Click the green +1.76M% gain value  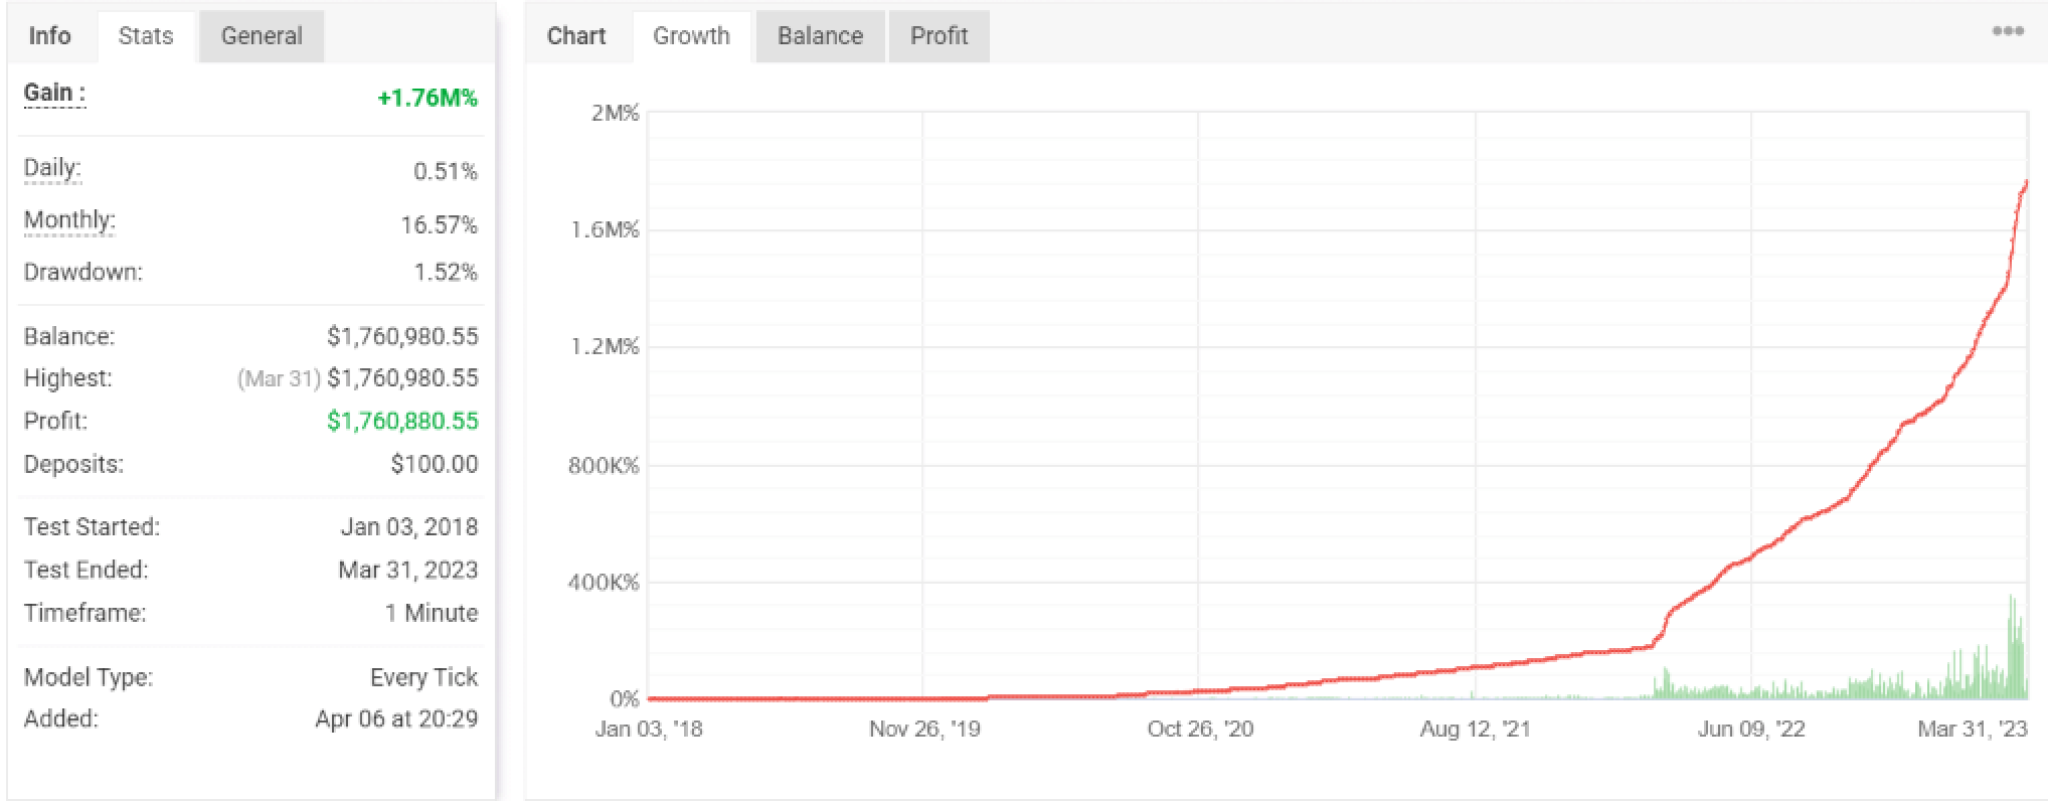[427, 98]
